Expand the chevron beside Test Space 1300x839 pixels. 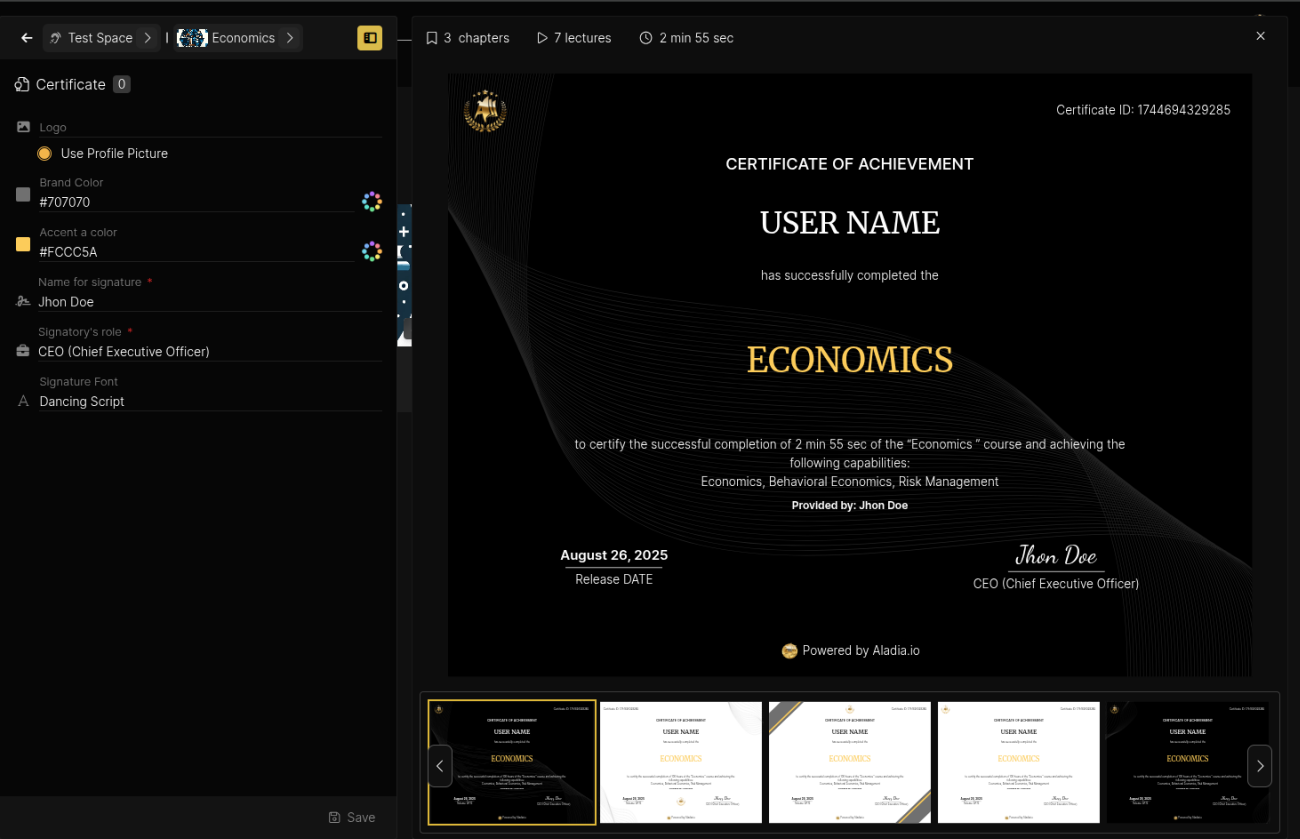tap(147, 38)
